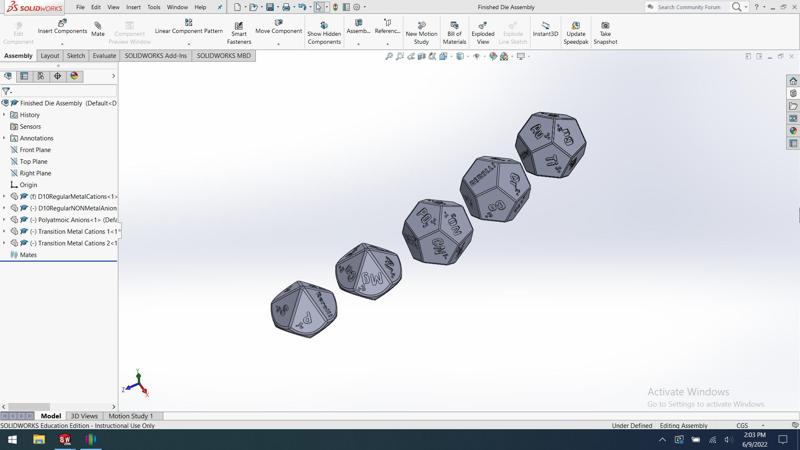This screenshot has width=800, height=450.
Task: Toggle visibility of Transition Metal Cations 2
Action: tap(14, 243)
